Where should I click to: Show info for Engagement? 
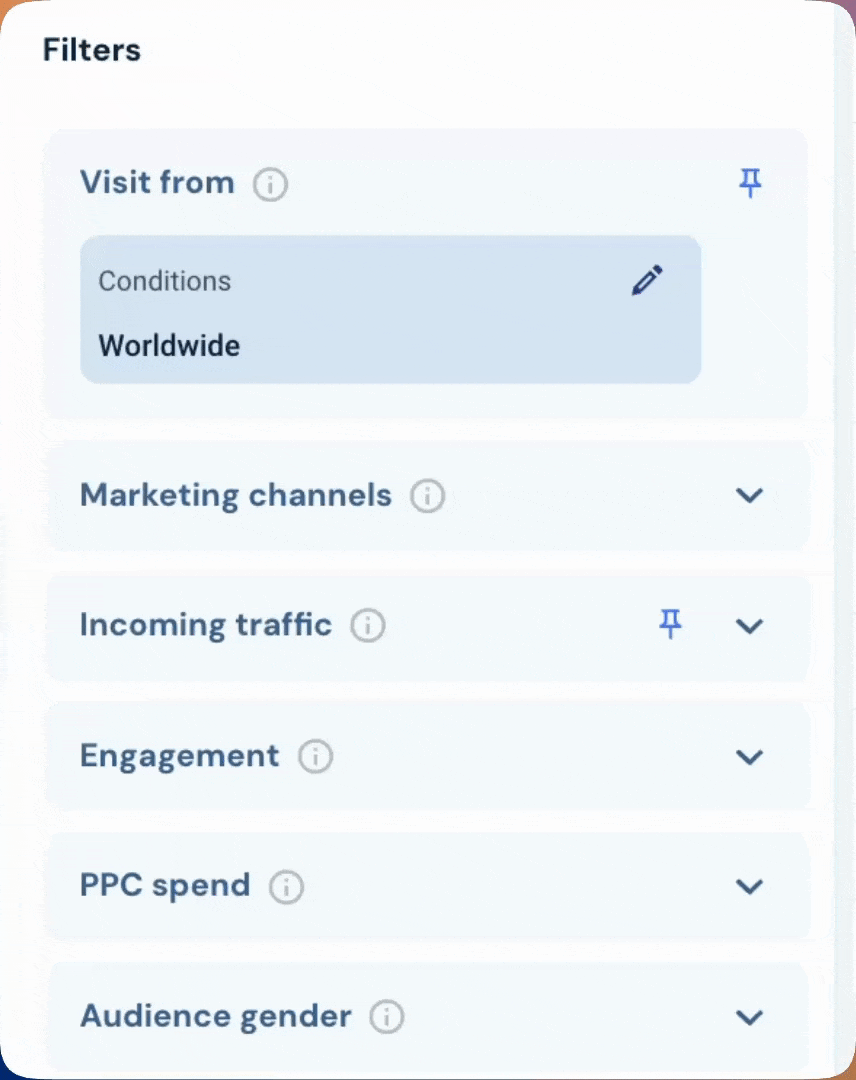[315, 756]
